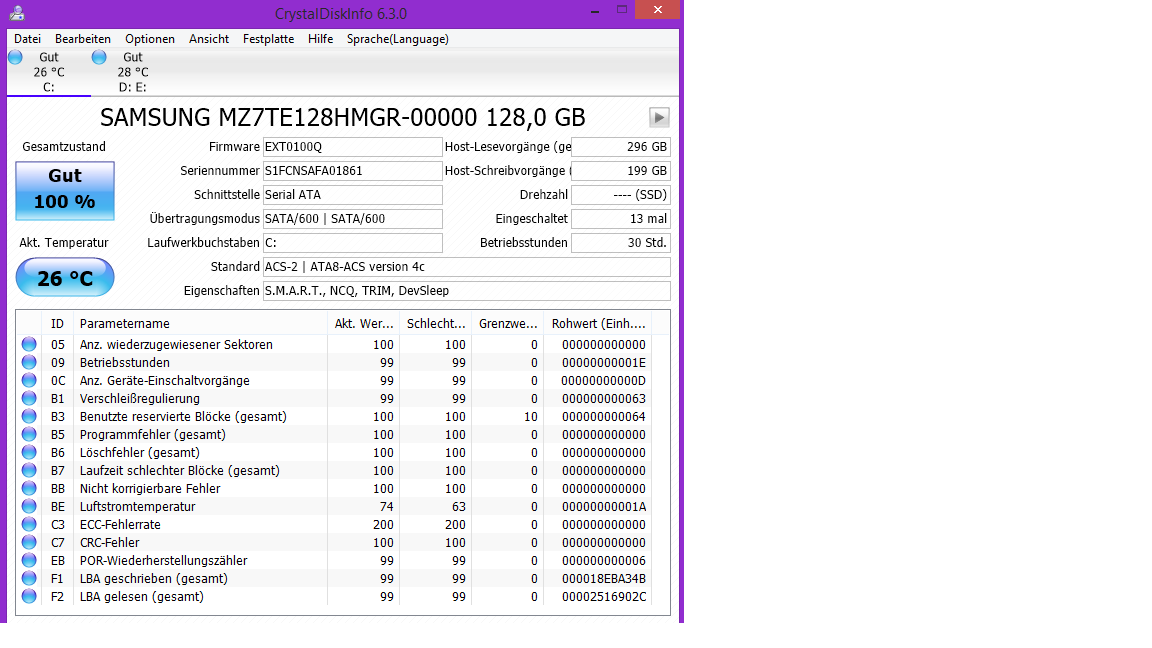Click status icon for Verschleißregulierung row
The height and width of the screenshot is (648, 1152).
pyautogui.click(x=29, y=398)
